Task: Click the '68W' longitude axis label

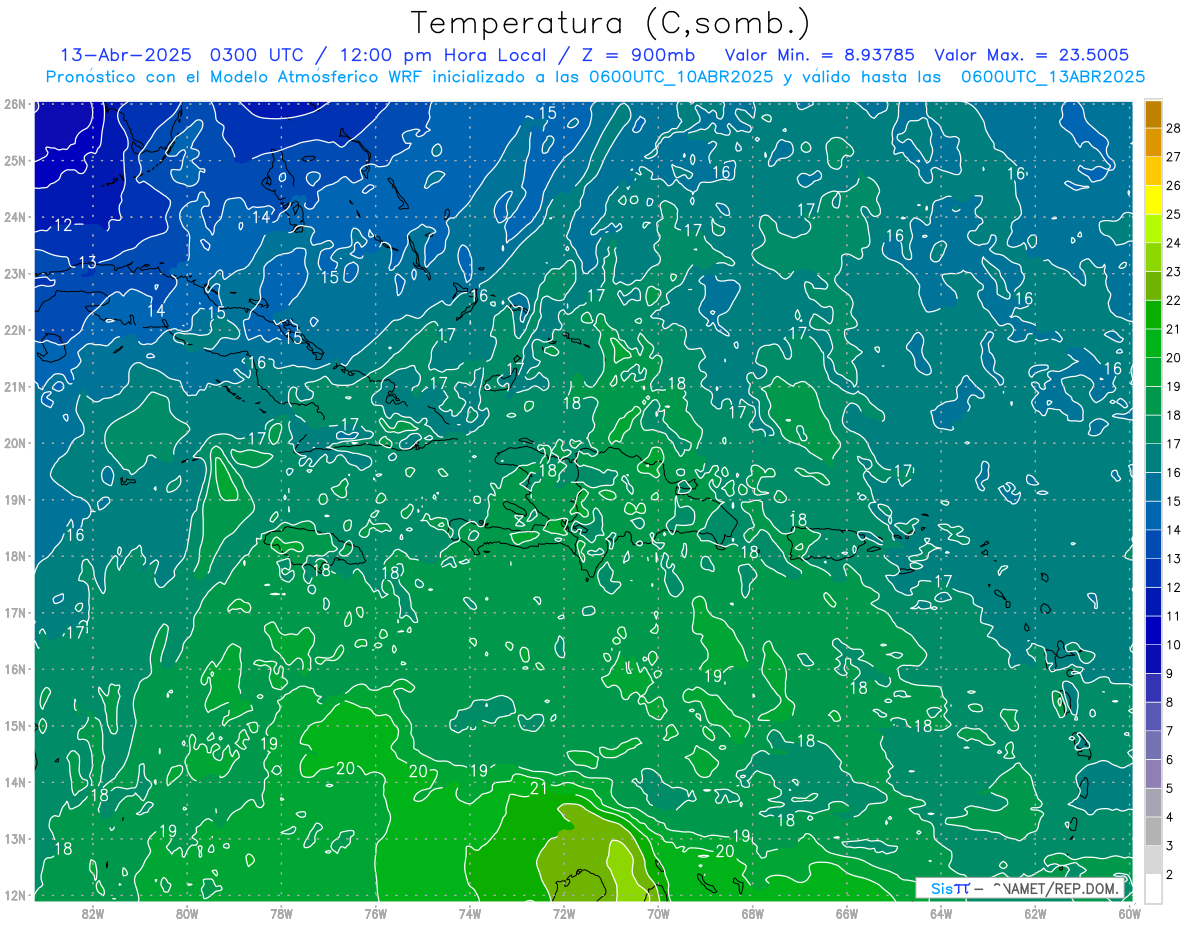Action: click(753, 912)
